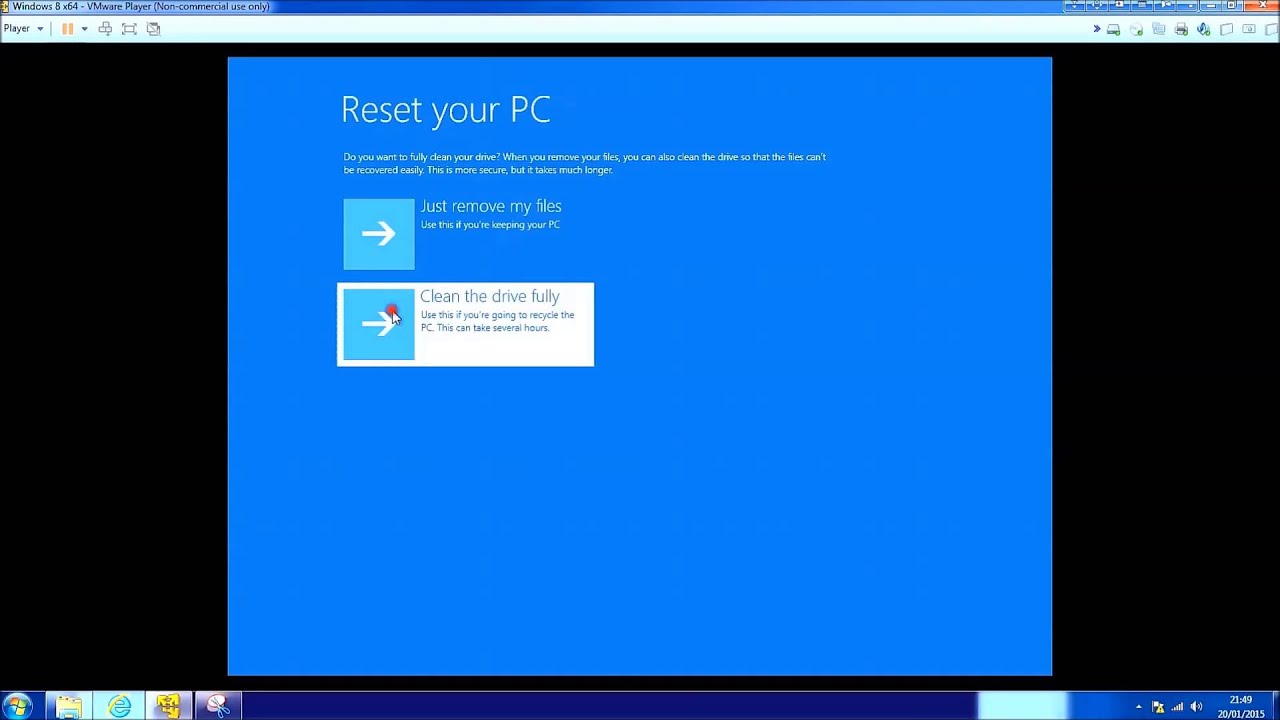Image resolution: width=1280 pixels, height=720 pixels.
Task: Select the Clean the drive fully heading
Action: click(x=490, y=297)
